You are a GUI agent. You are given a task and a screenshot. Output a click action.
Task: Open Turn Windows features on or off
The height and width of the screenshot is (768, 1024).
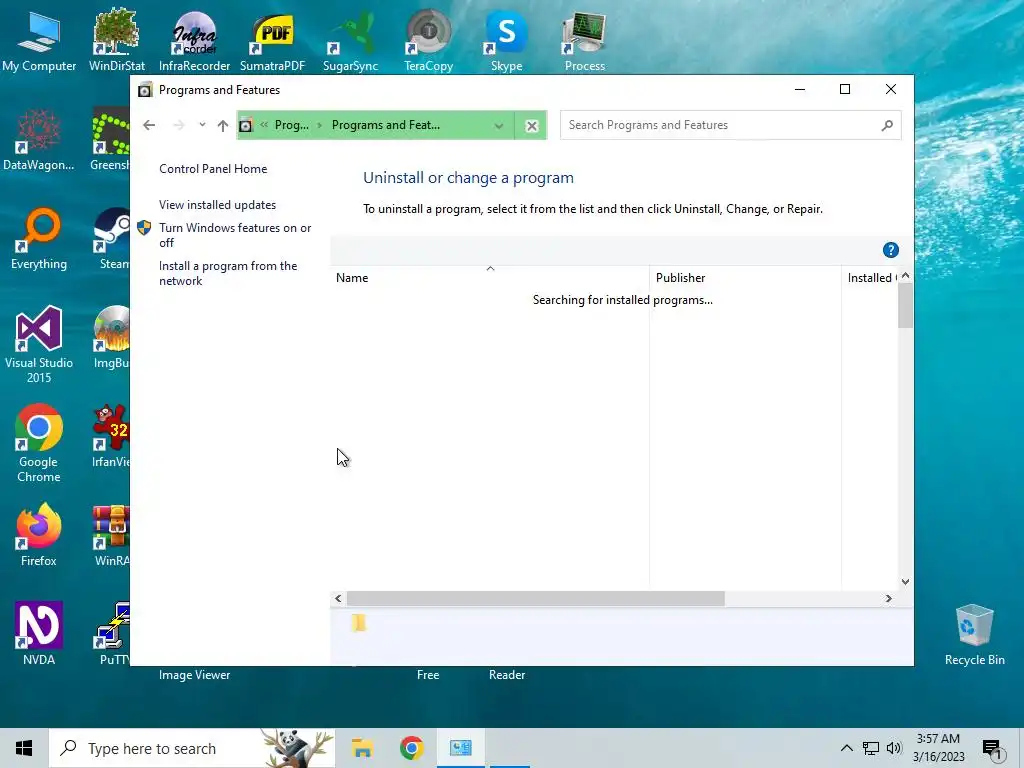coord(235,235)
